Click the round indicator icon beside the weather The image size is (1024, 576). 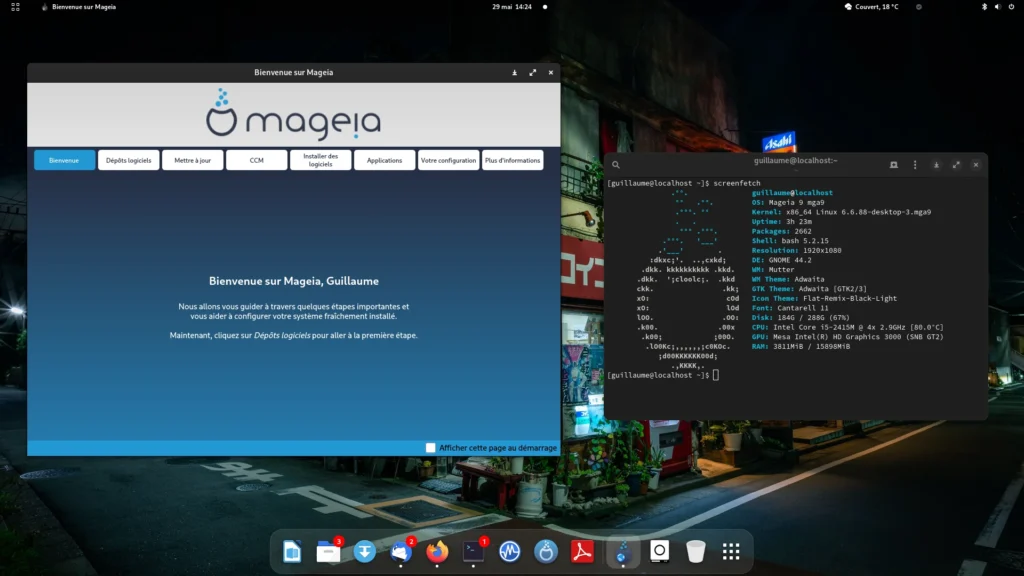pyautogui.click(x=919, y=7)
